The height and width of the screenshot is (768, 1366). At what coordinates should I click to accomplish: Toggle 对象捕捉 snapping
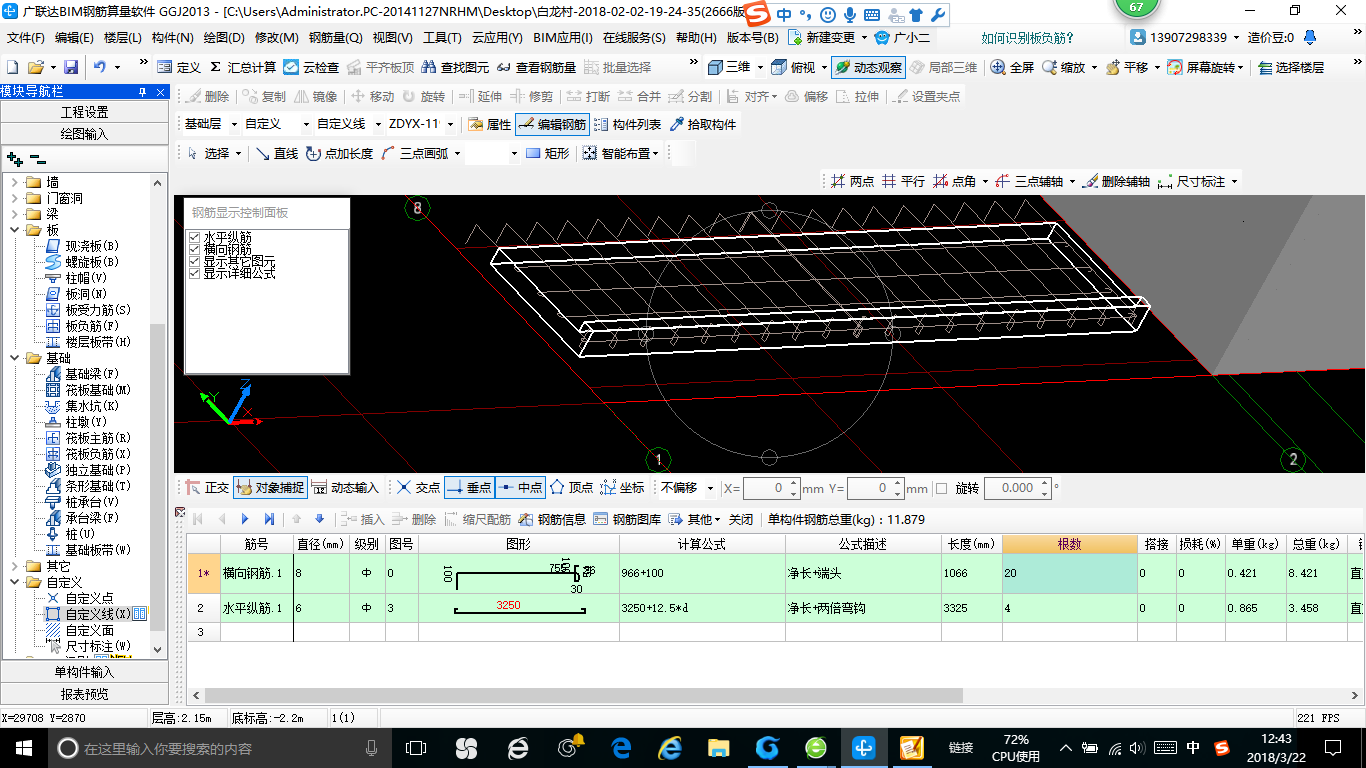click(269, 488)
